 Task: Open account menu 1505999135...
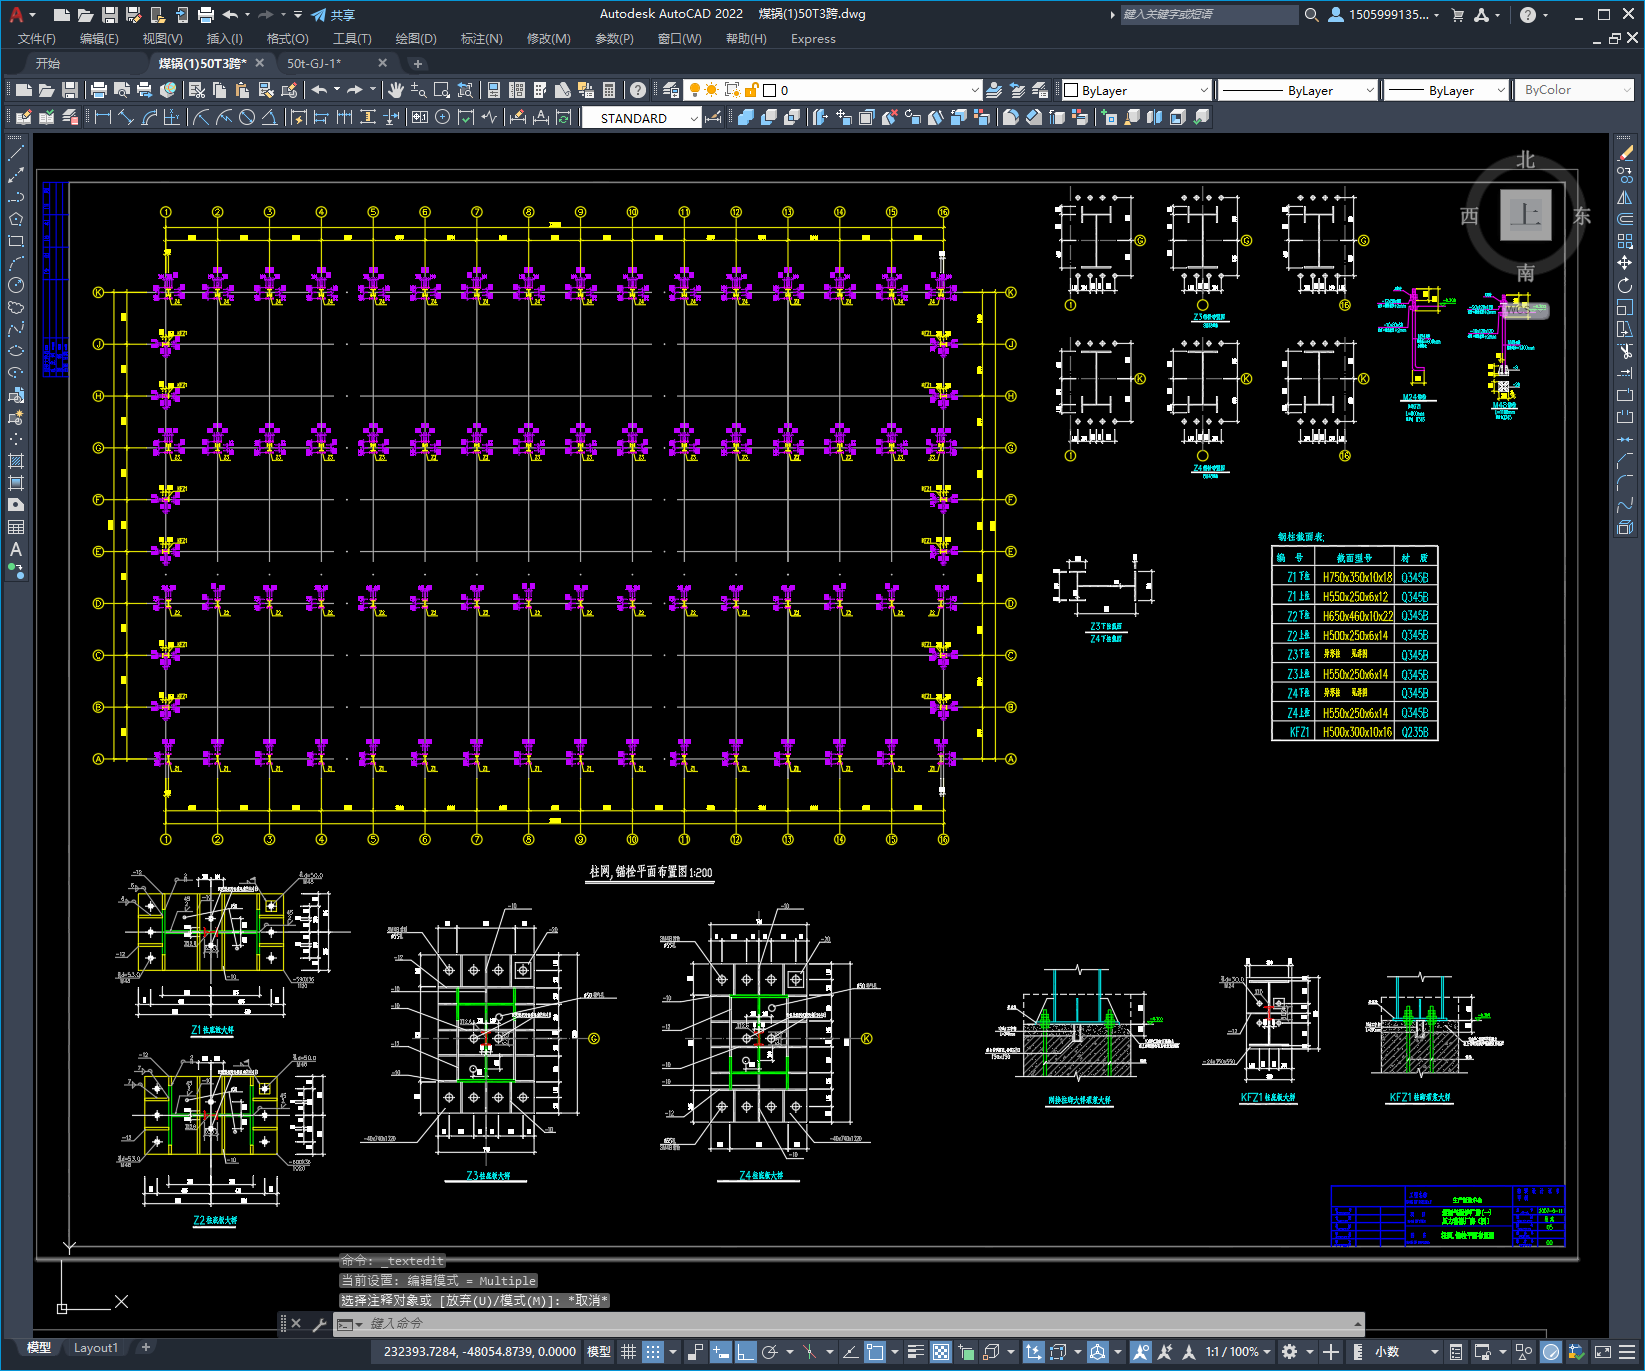point(1384,15)
